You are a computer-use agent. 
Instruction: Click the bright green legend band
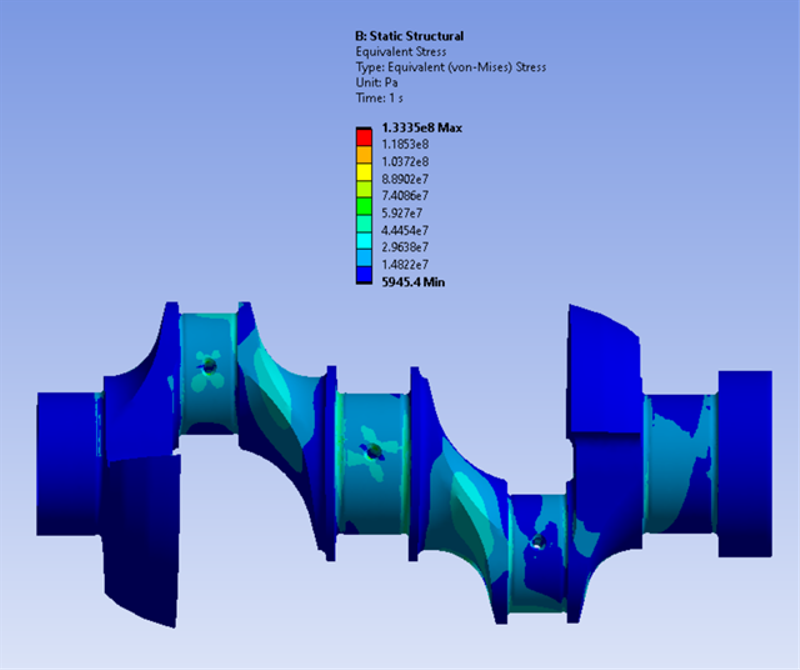(364, 207)
